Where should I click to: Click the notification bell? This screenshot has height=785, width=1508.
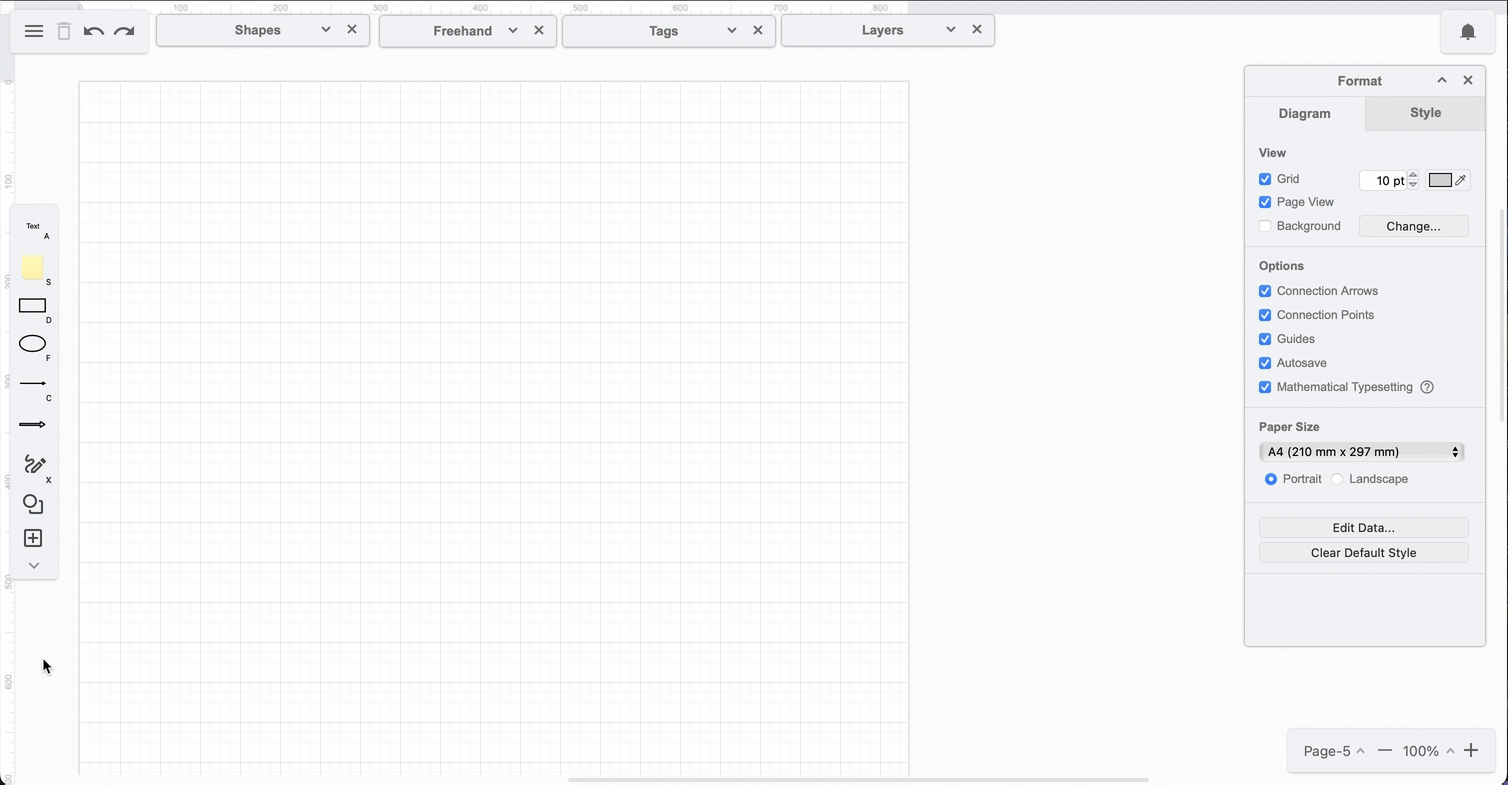1467,31
